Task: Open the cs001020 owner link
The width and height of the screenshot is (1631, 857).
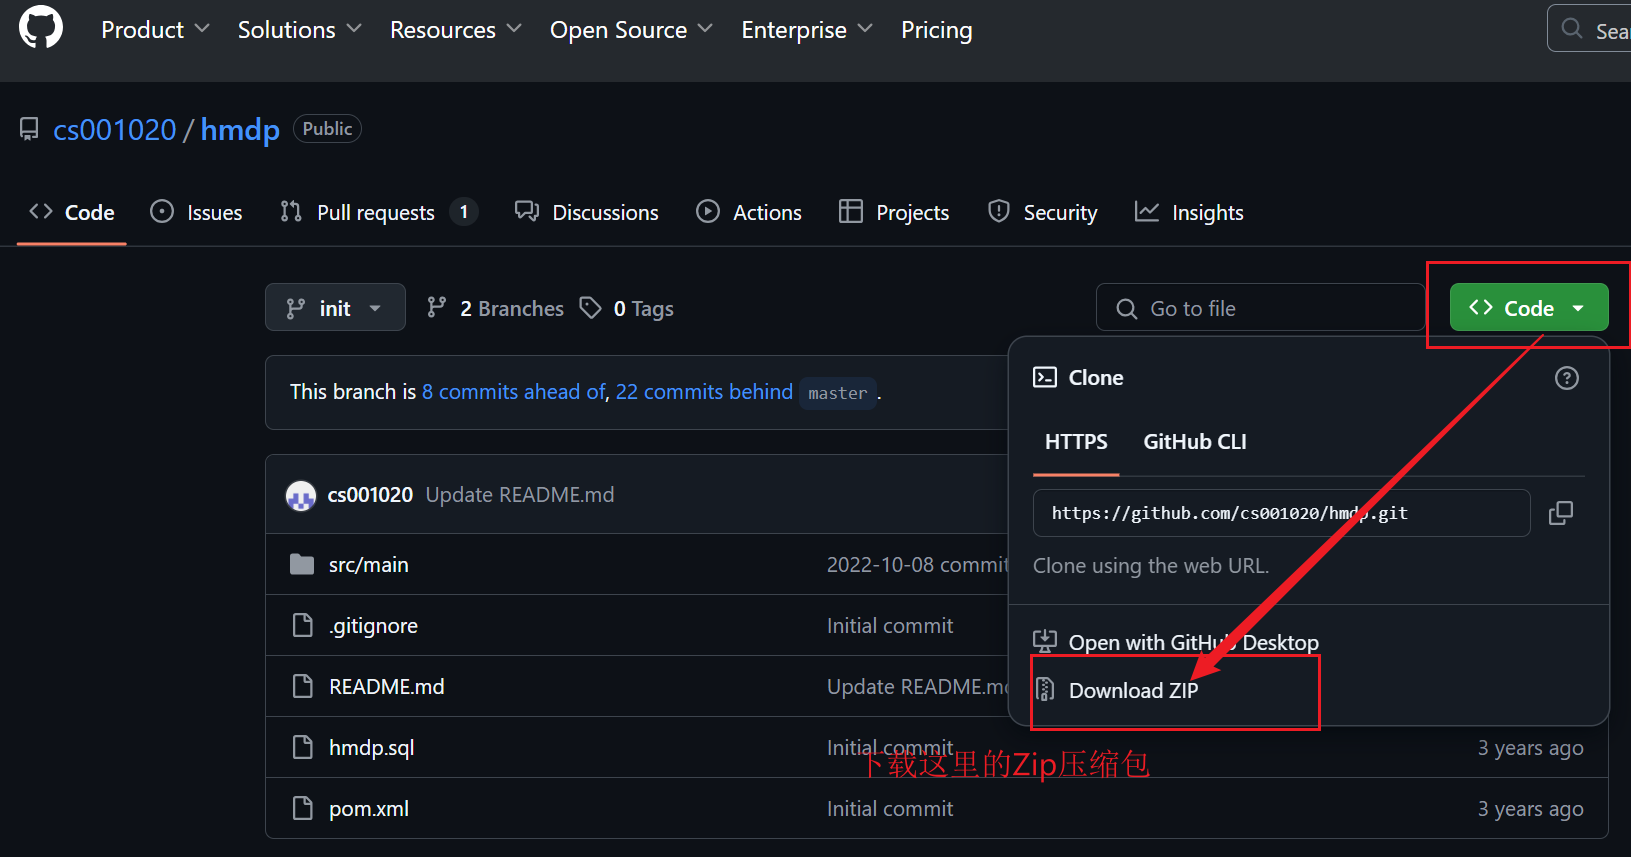Action: (x=115, y=130)
